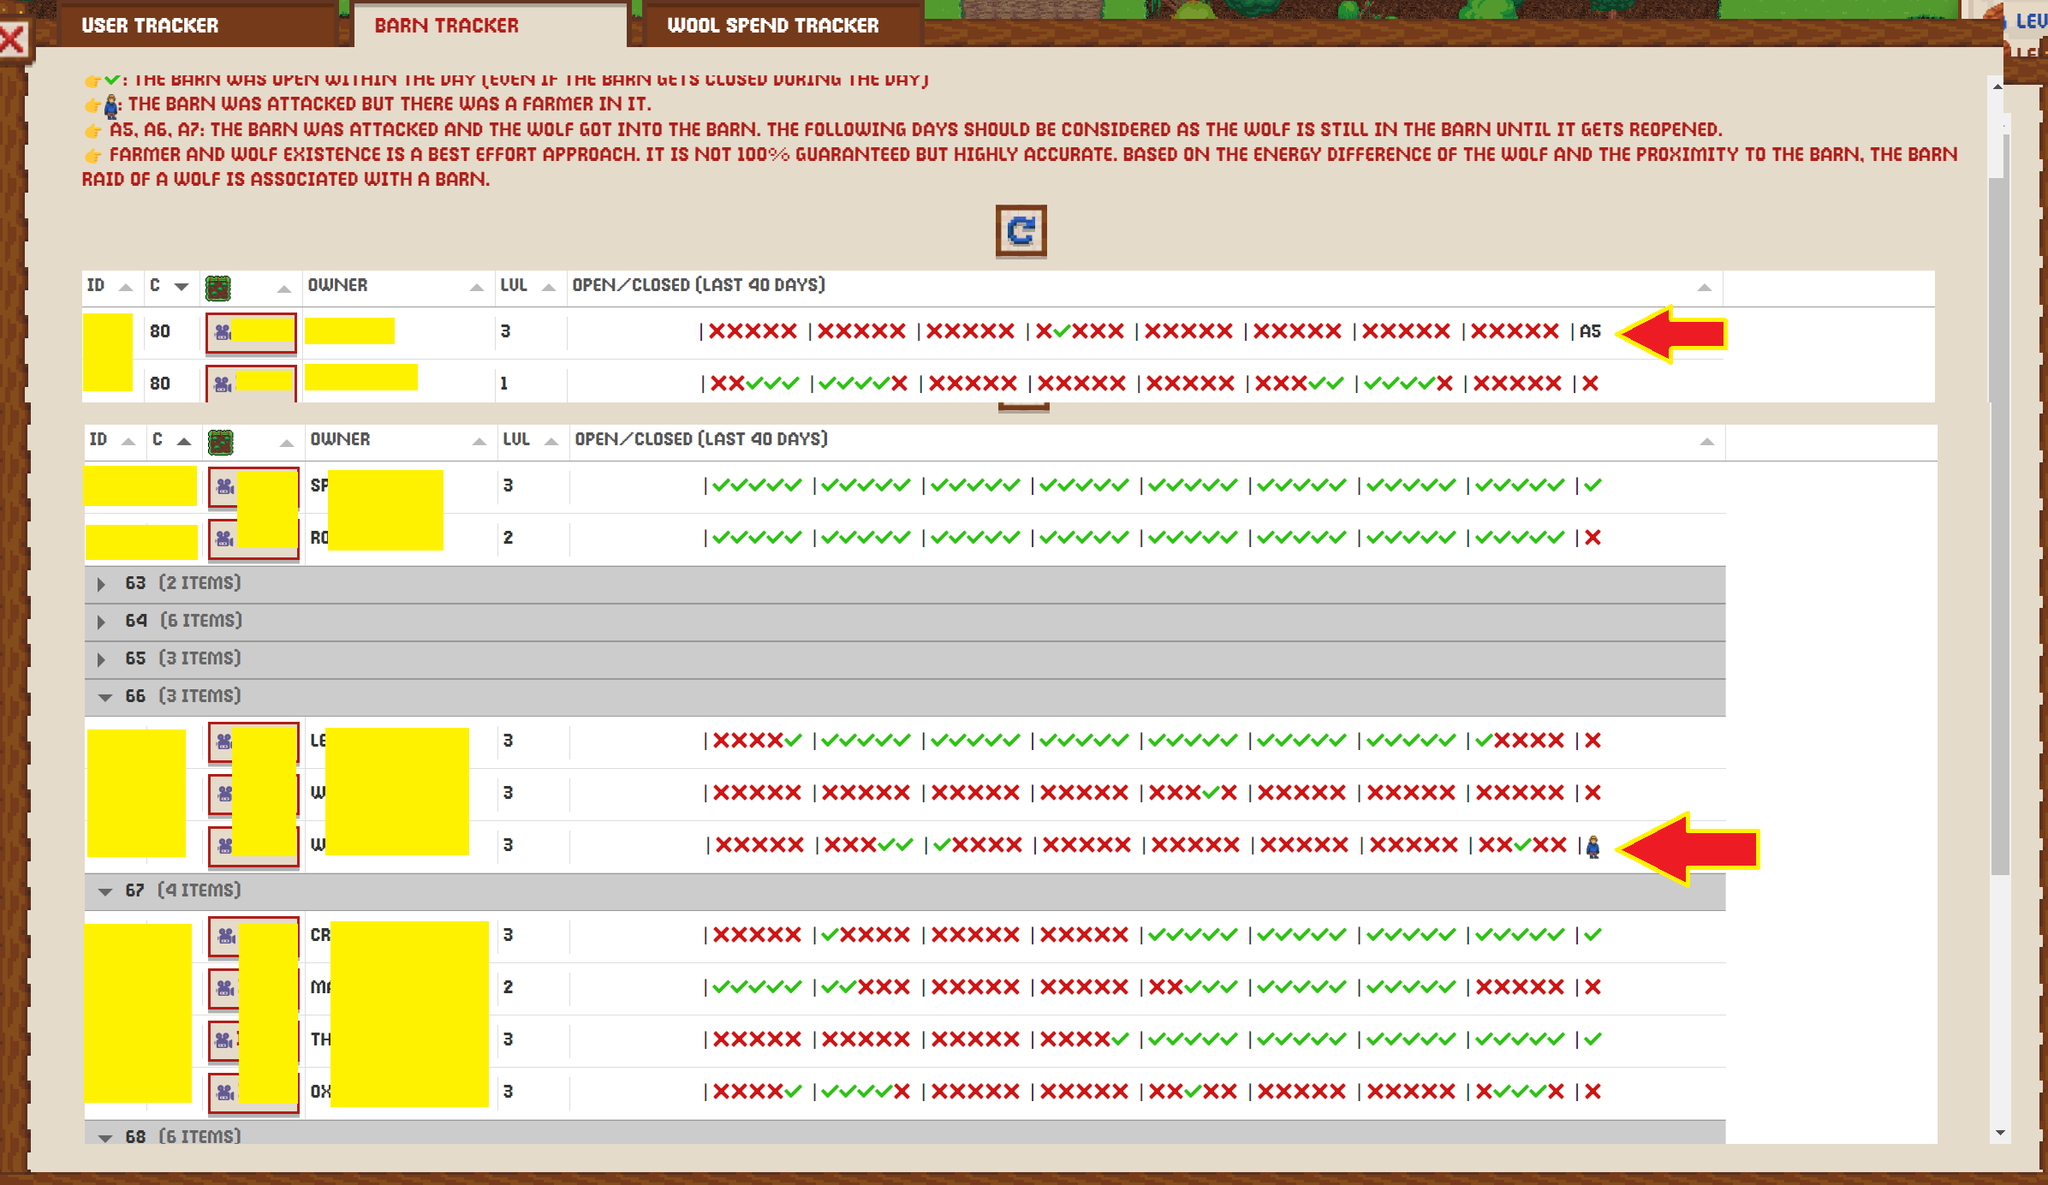Expand the 63 (2 items) group
The width and height of the screenshot is (2048, 1185).
(101, 584)
